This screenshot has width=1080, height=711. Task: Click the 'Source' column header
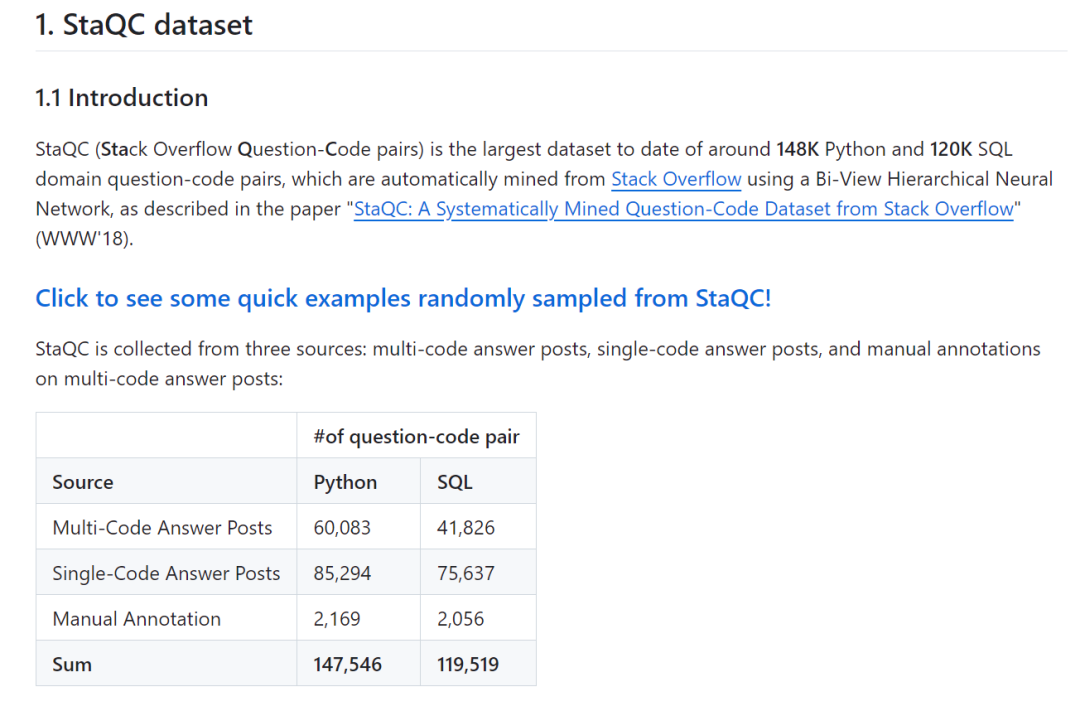(83, 482)
